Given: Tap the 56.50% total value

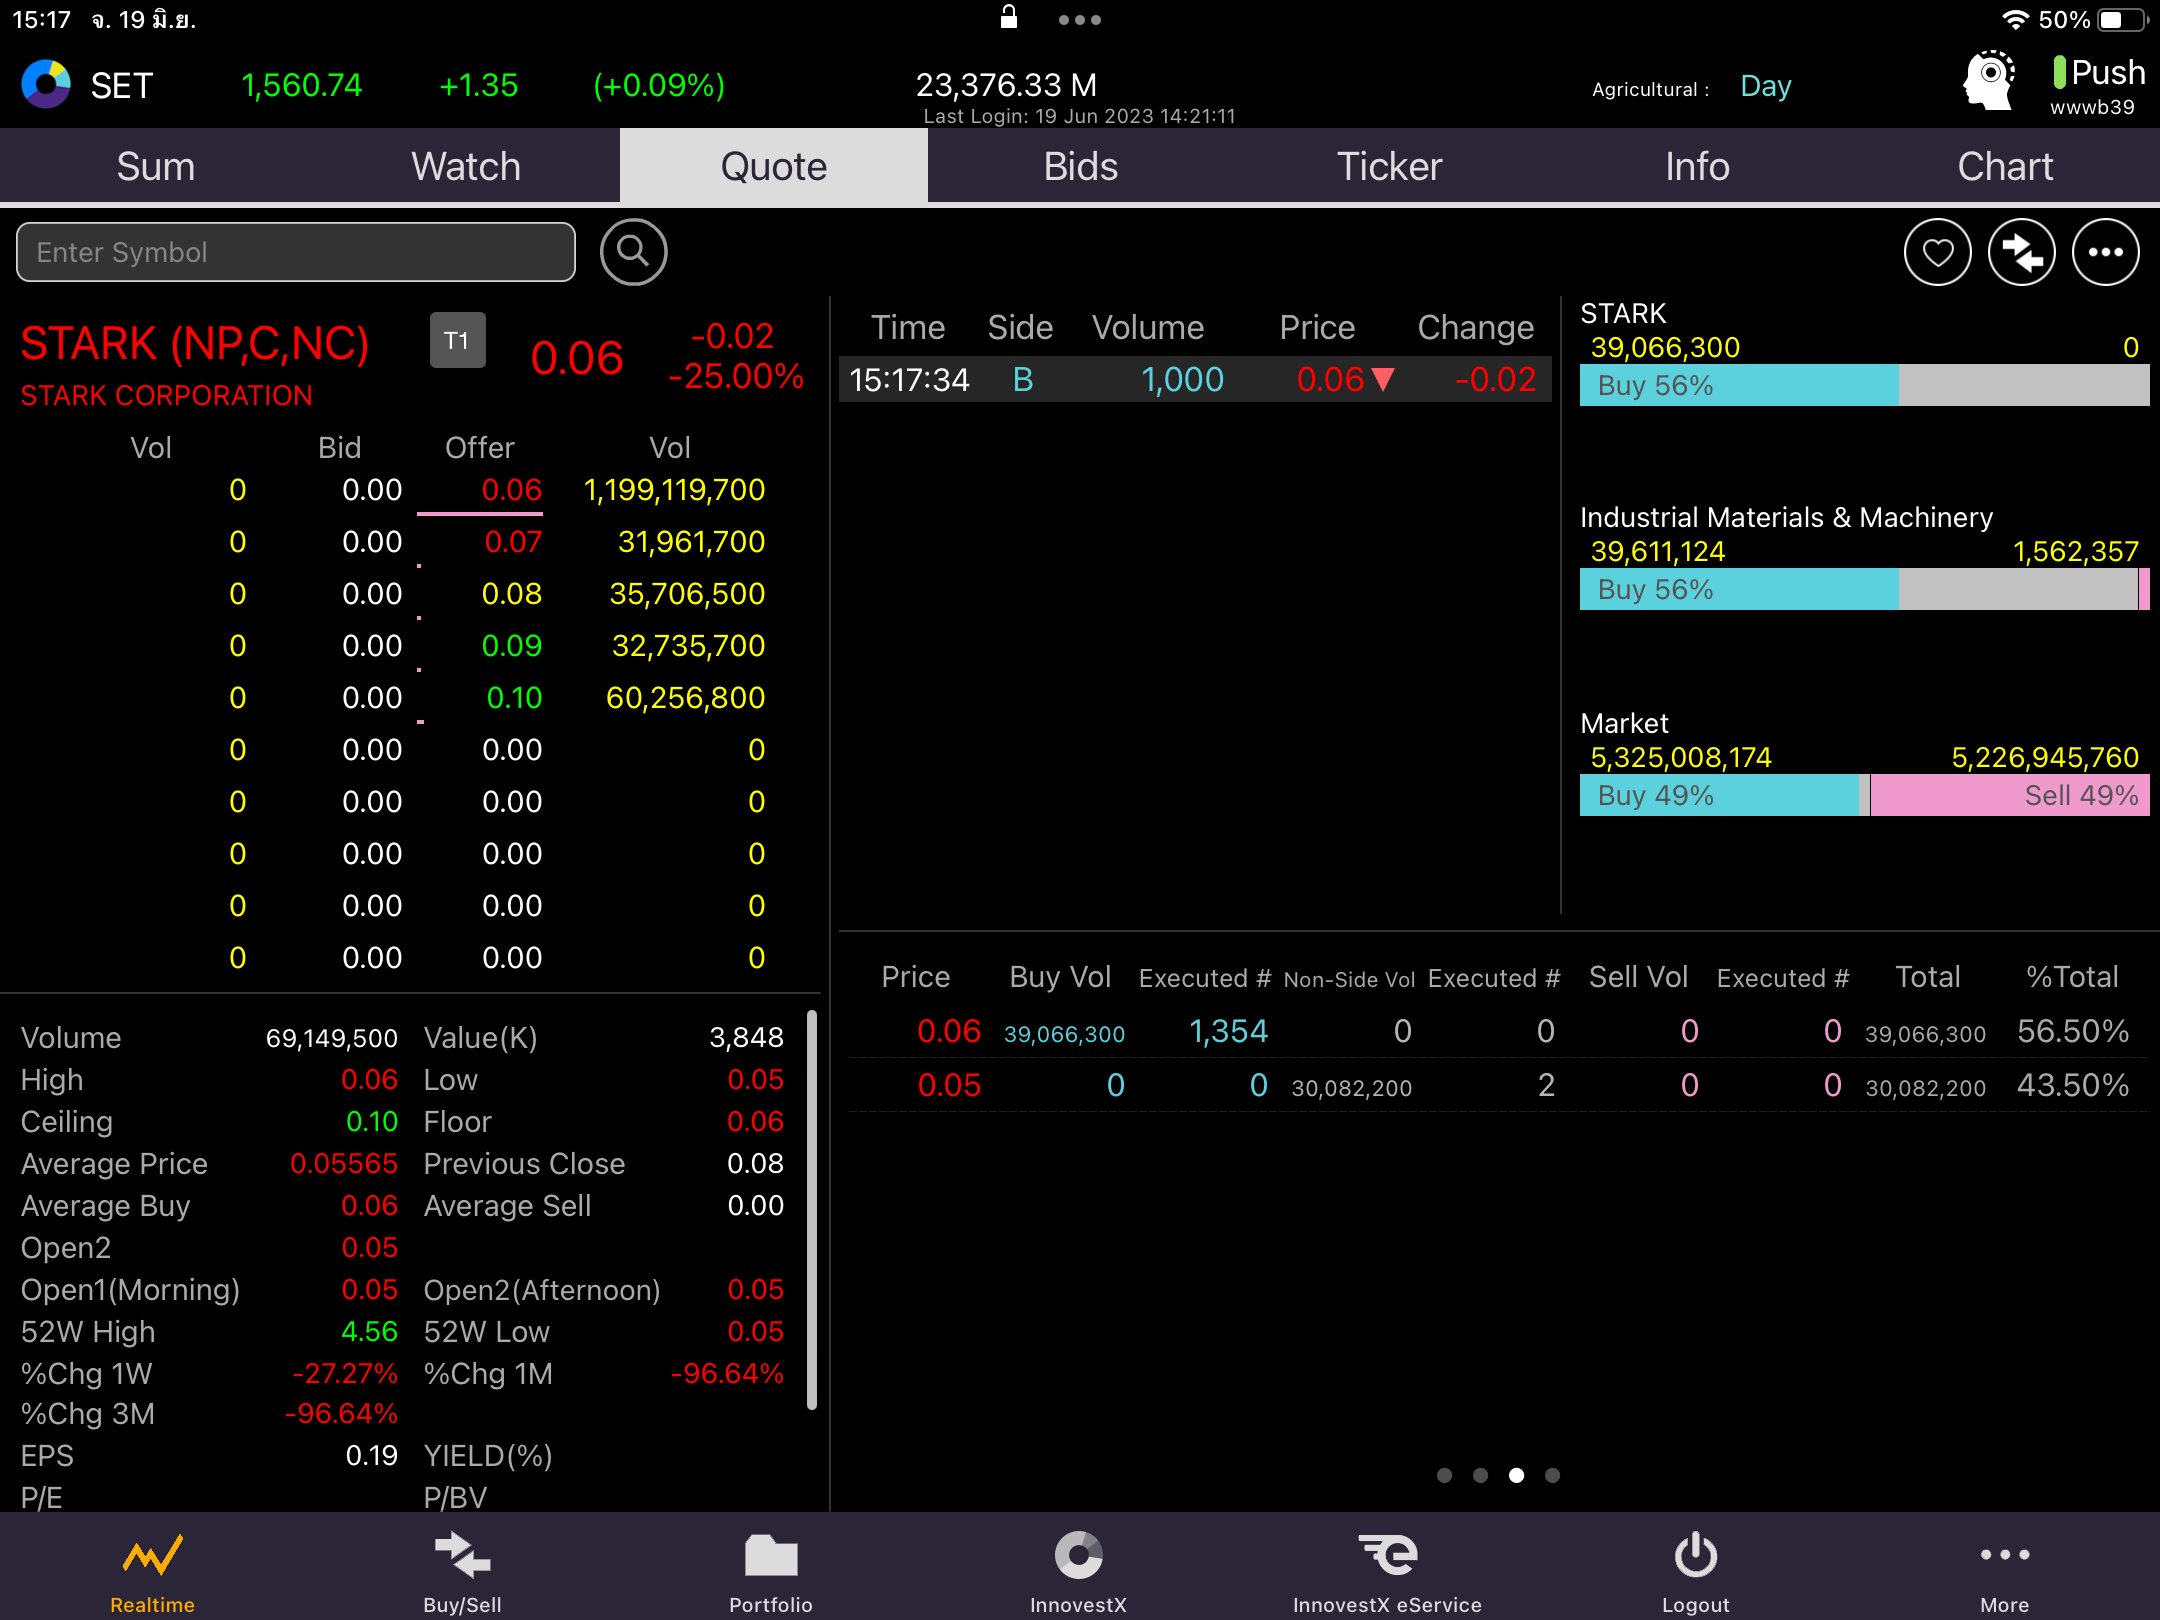Looking at the screenshot, I should point(2073,1031).
